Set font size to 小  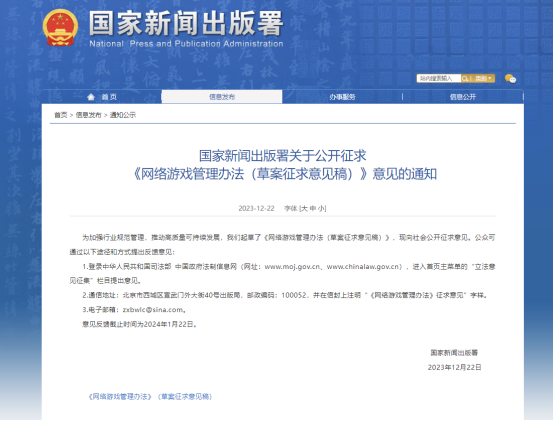tap(321, 208)
